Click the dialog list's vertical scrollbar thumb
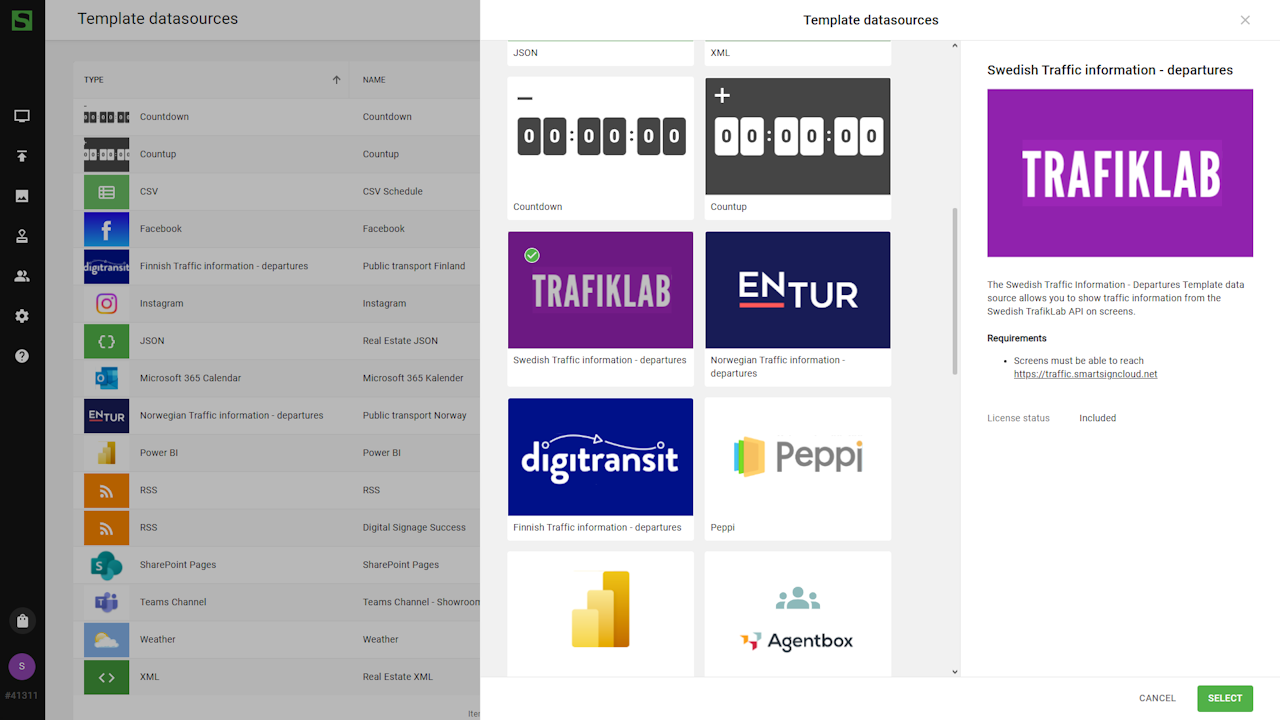Viewport: 1280px width, 720px height. click(955, 291)
